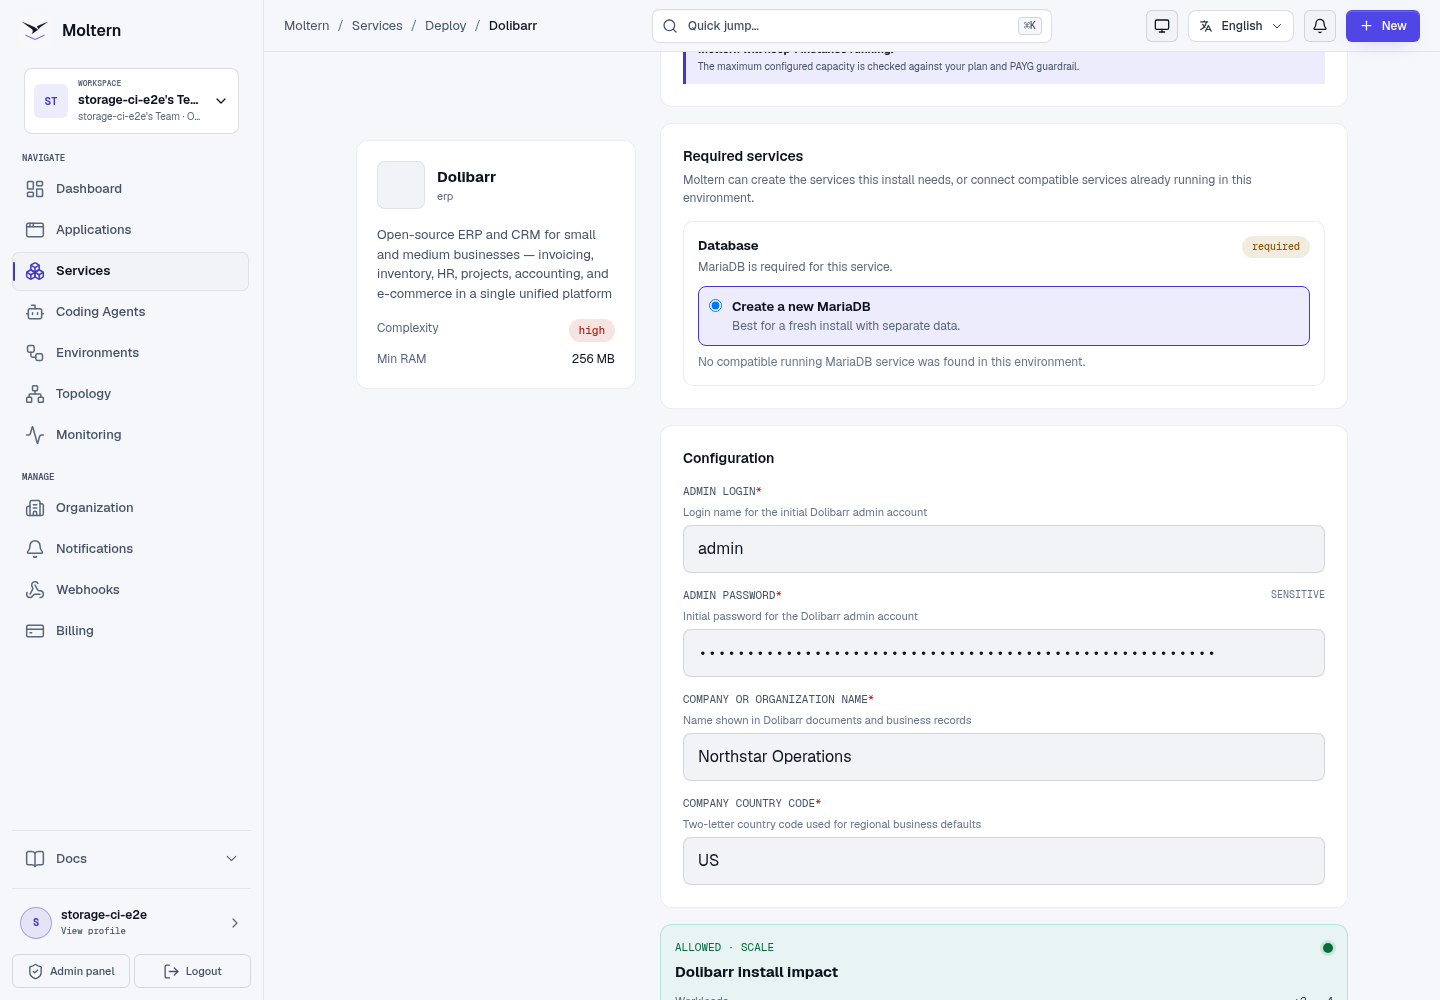The height and width of the screenshot is (1000, 1440).
Task: Click the 'required' badge on Database
Action: point(1276,247)
